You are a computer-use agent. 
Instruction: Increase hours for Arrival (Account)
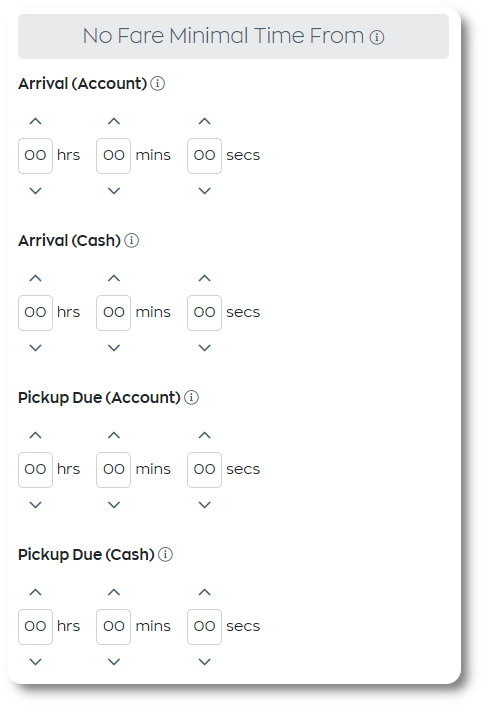coord(35,121)
